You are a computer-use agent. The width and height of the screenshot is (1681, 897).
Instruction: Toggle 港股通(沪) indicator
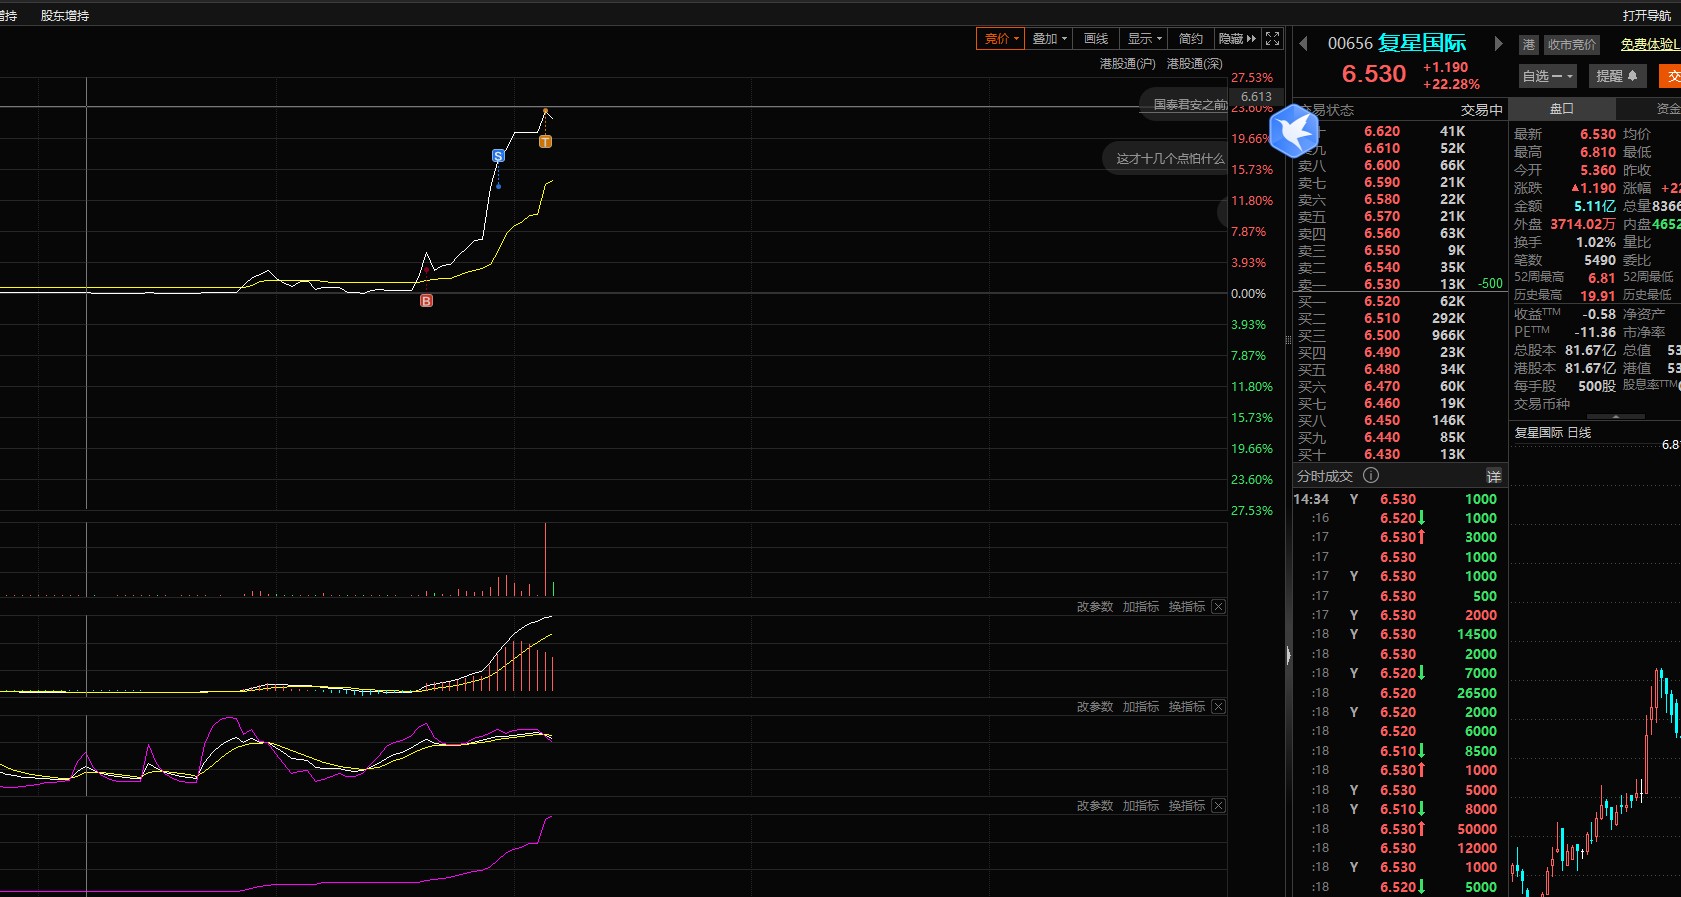(x=1127, y=64)
